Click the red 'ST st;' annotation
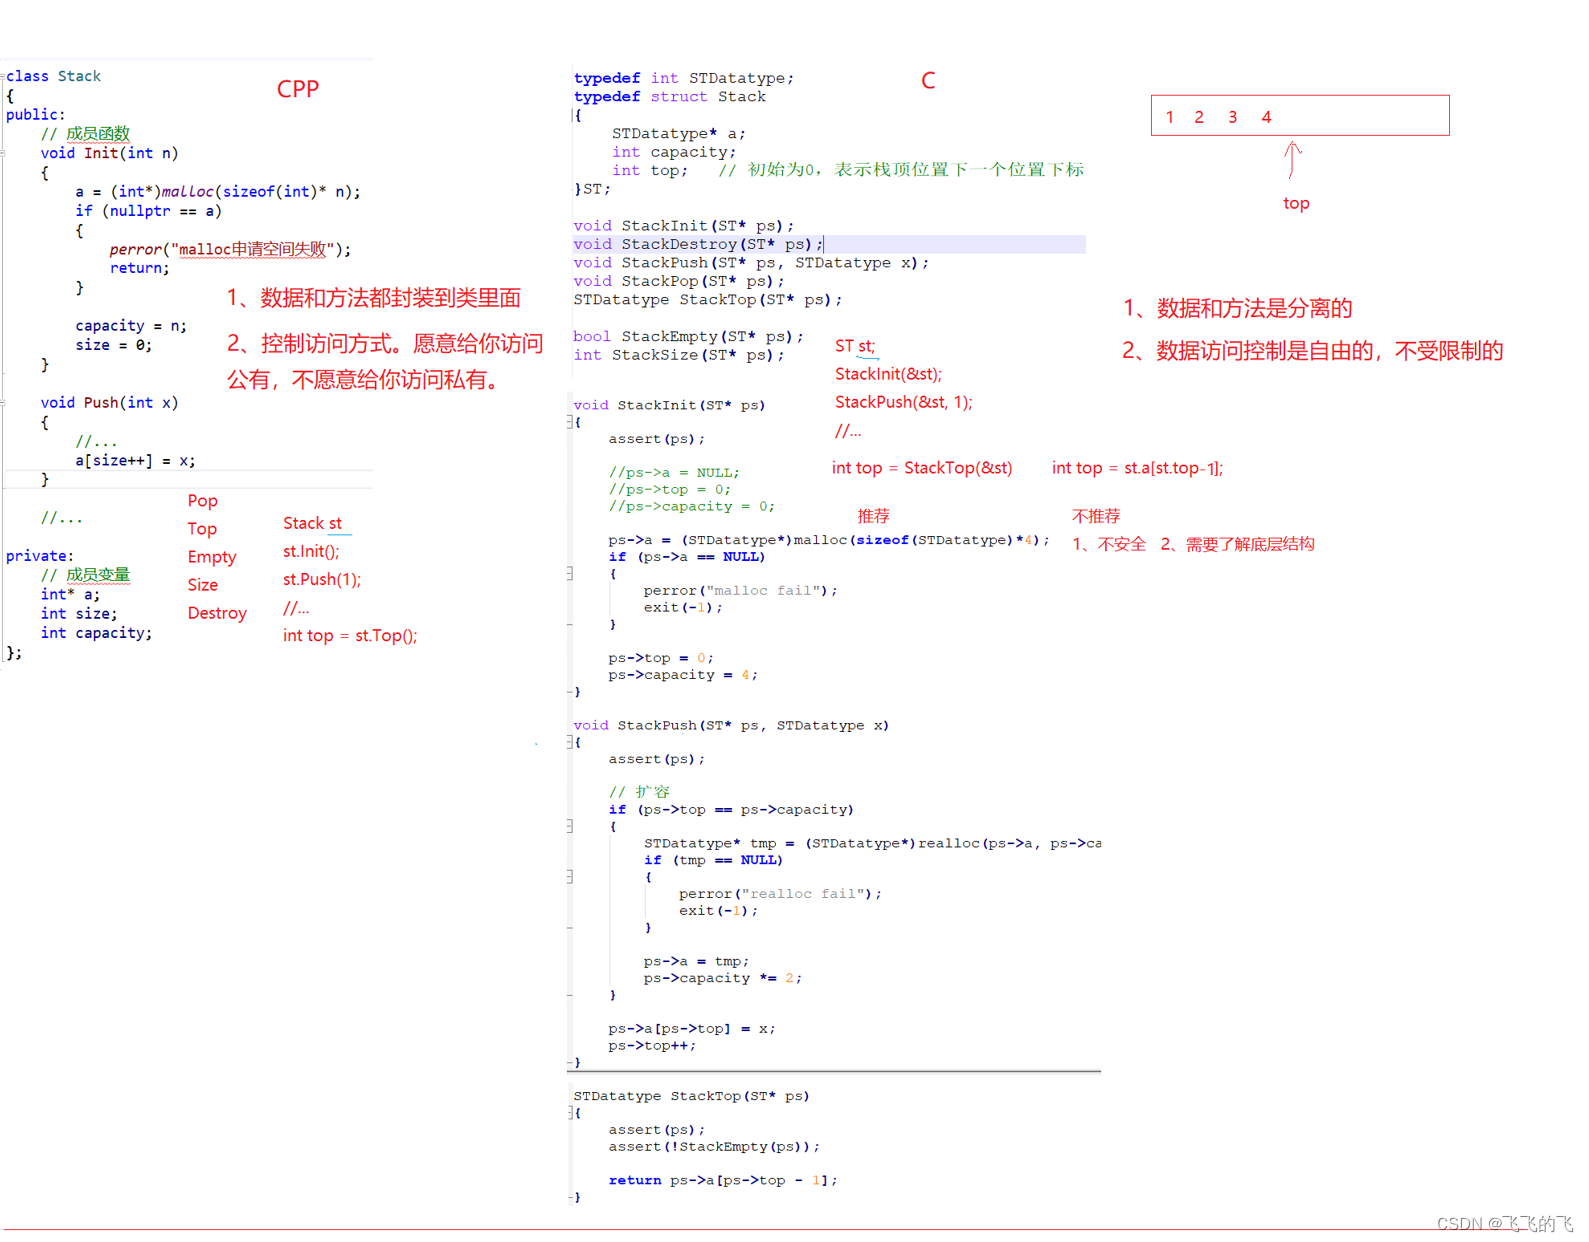Screen dimensions: 1589x1242 pos(855,346)
